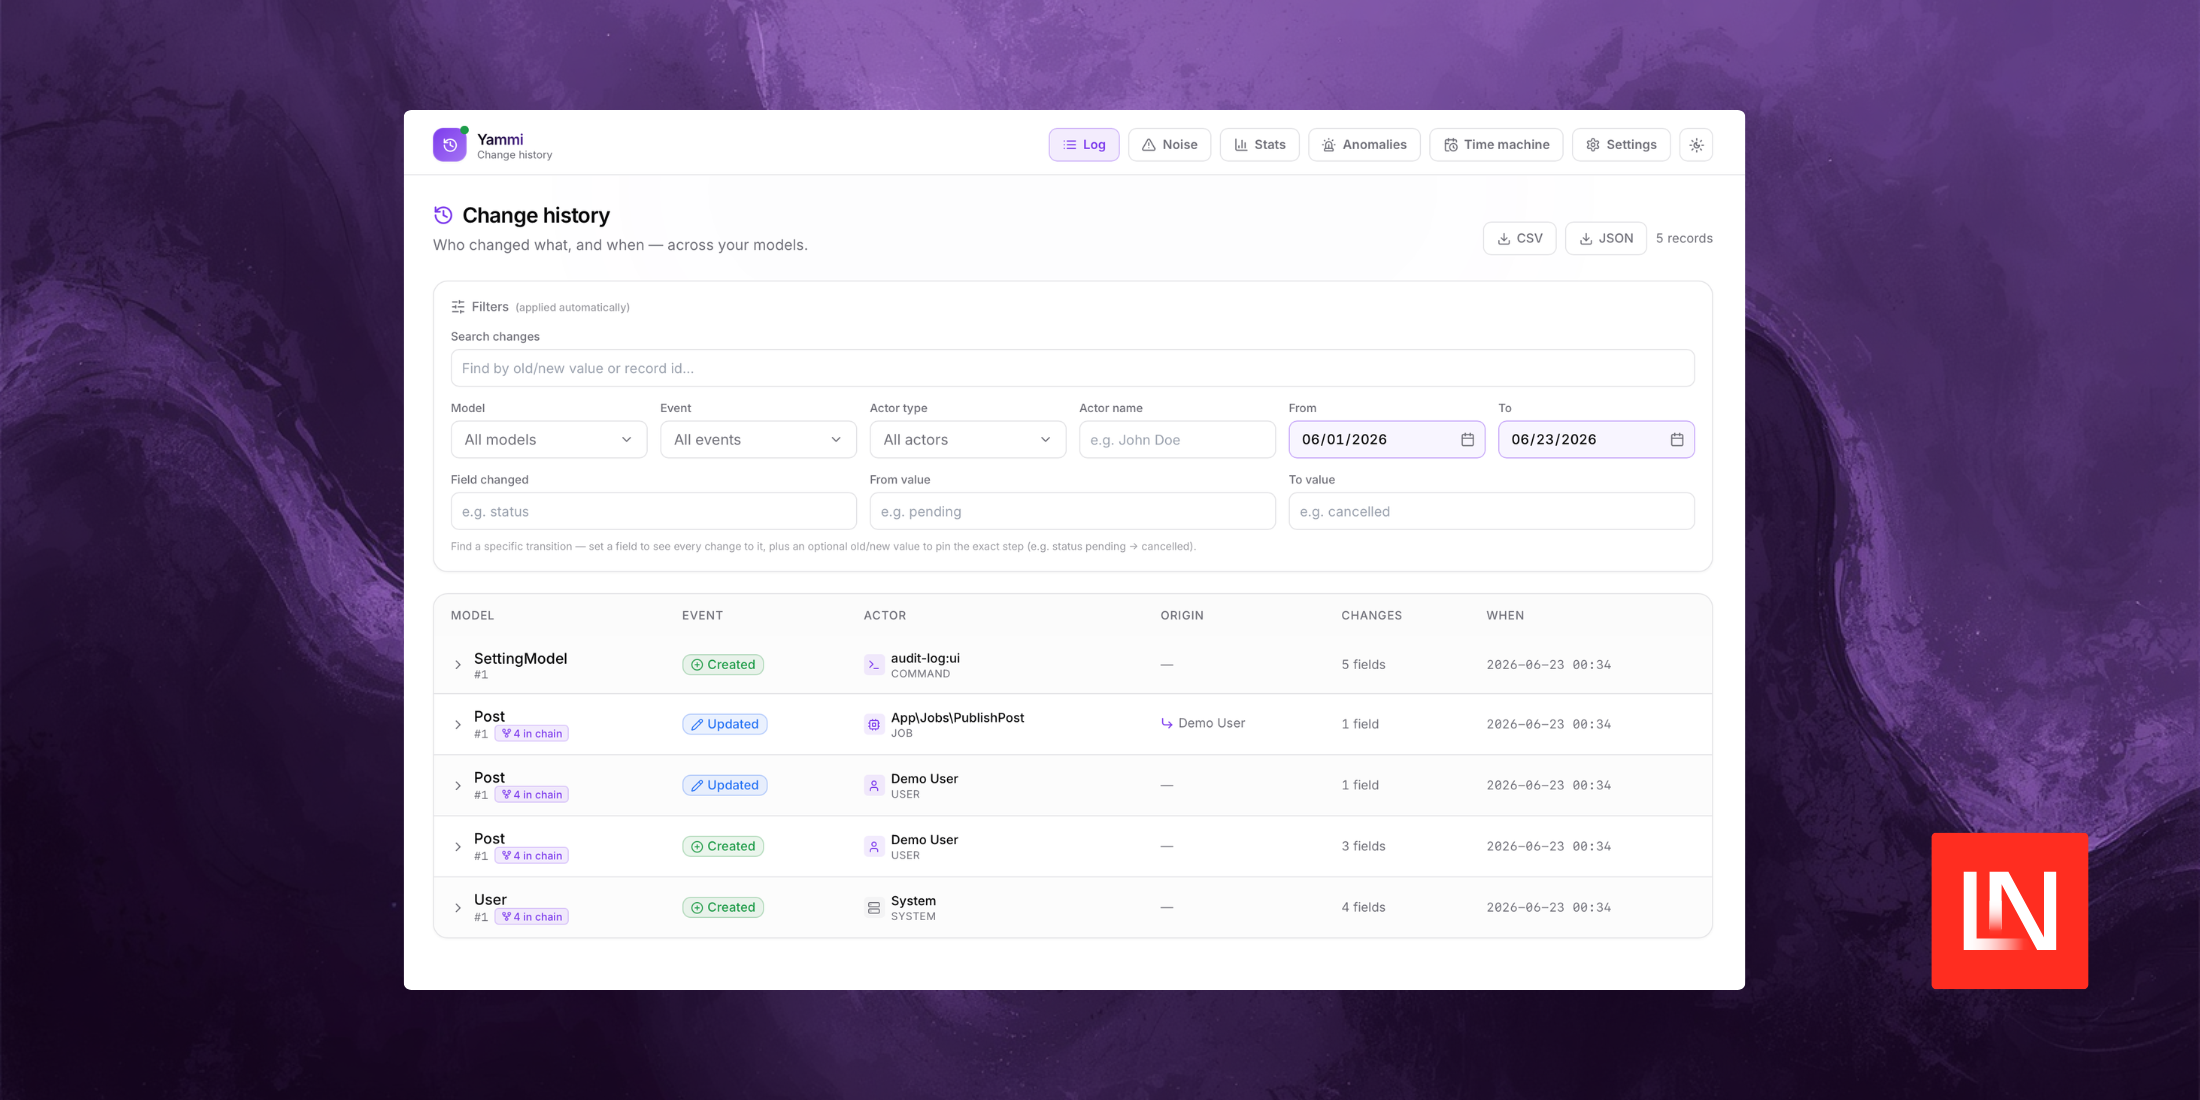Open the All models dropdown
The width and height of the screenshot is (2200, 1100).
coord(549,440)
